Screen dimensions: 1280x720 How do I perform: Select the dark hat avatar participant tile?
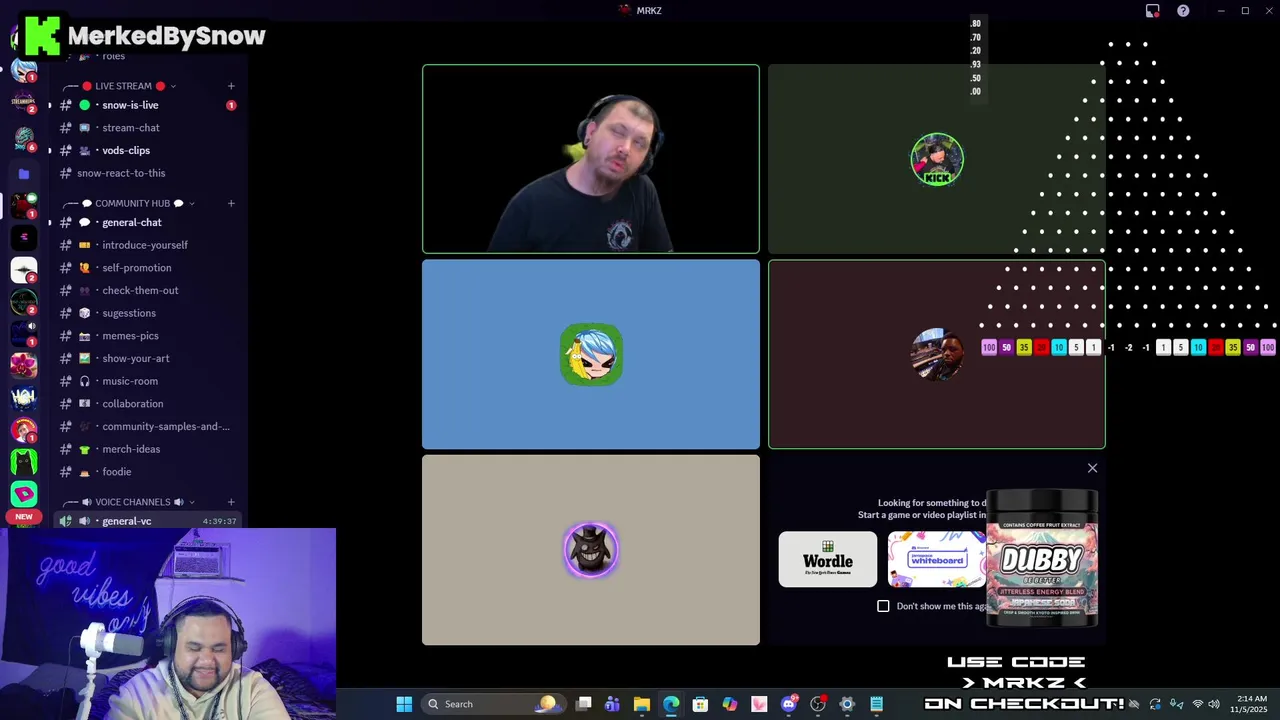click(x=591, y=550)
